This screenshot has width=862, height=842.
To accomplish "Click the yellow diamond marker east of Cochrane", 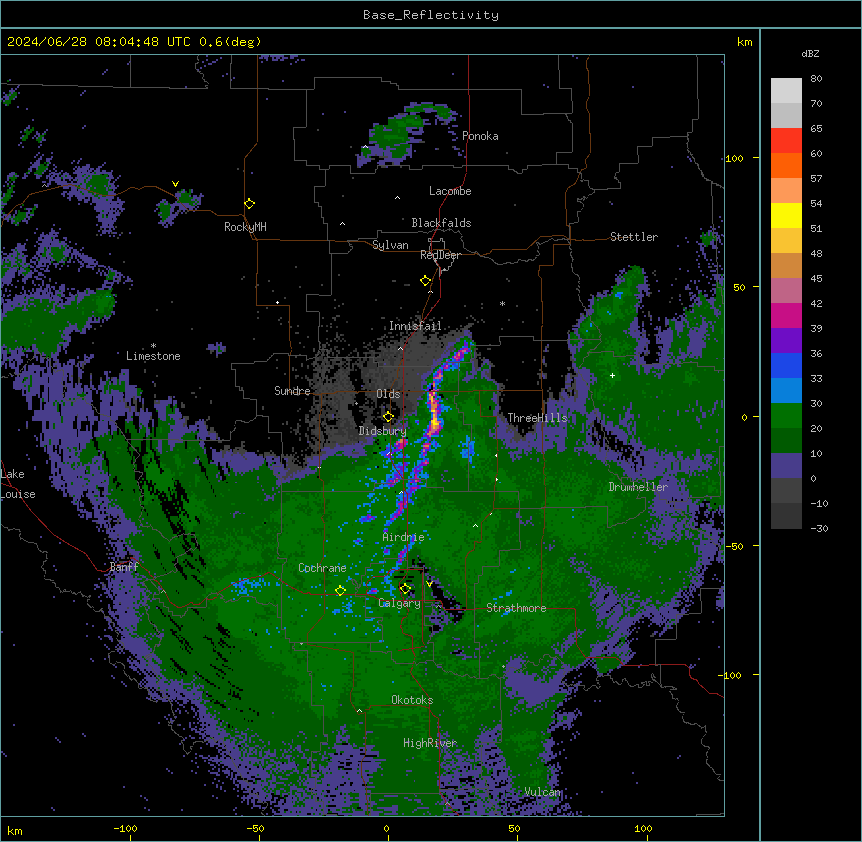I will click(x=340, y=590).
